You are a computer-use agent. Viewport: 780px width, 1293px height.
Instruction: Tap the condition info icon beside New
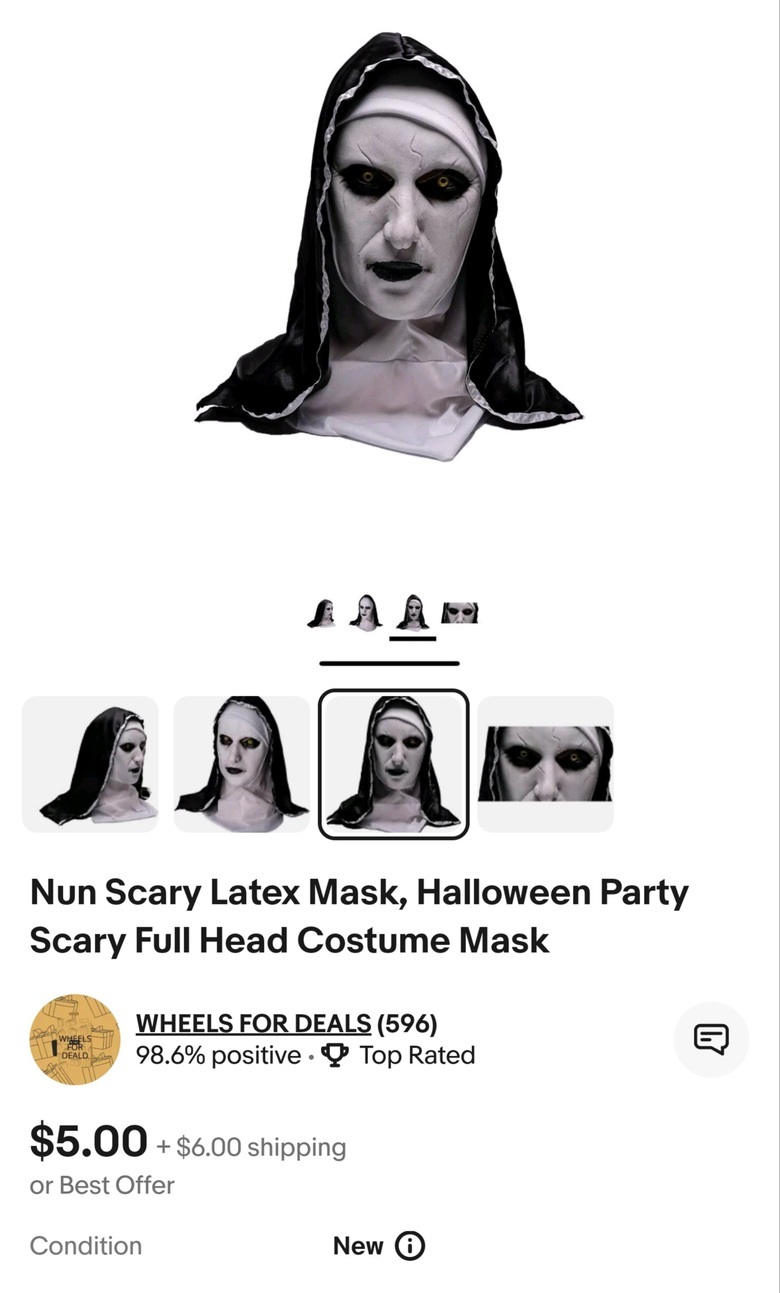410,1246
